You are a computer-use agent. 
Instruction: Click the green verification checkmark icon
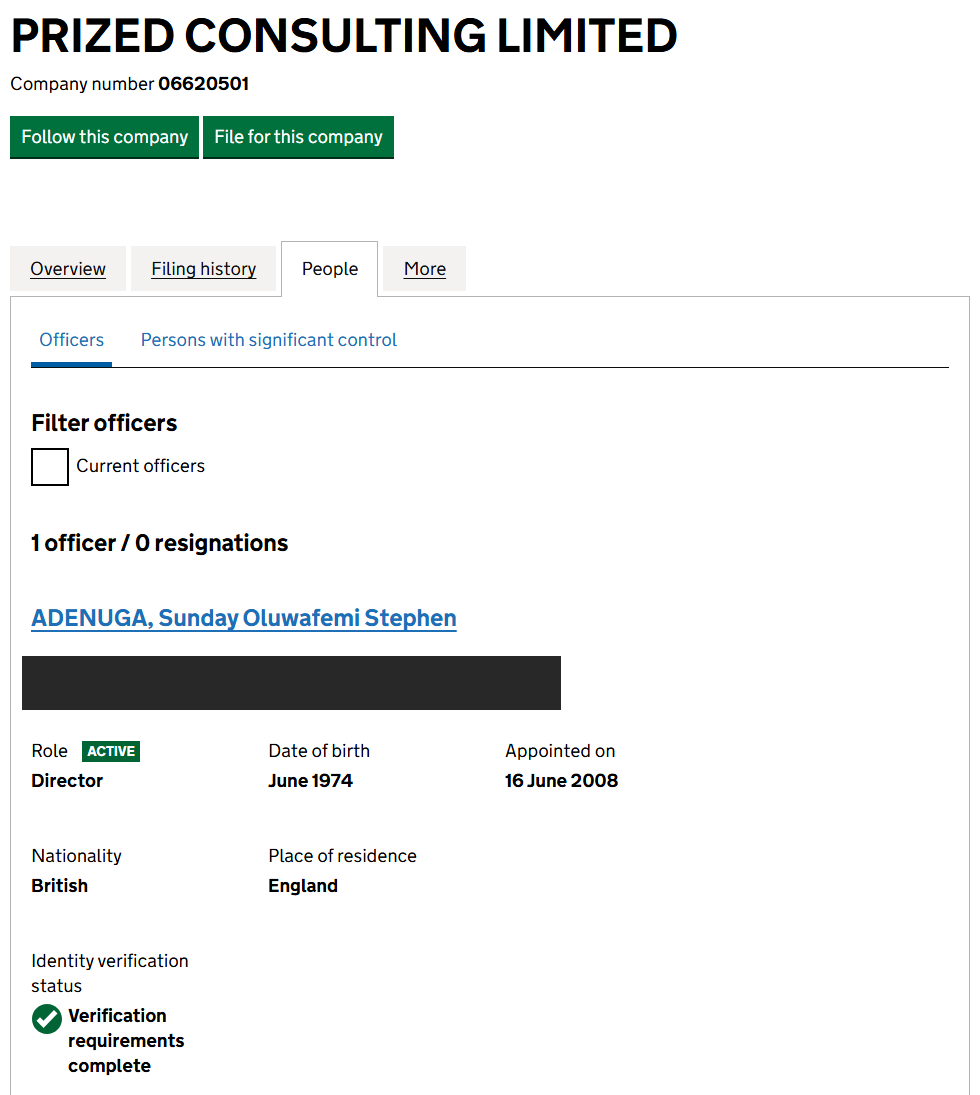47,1019
